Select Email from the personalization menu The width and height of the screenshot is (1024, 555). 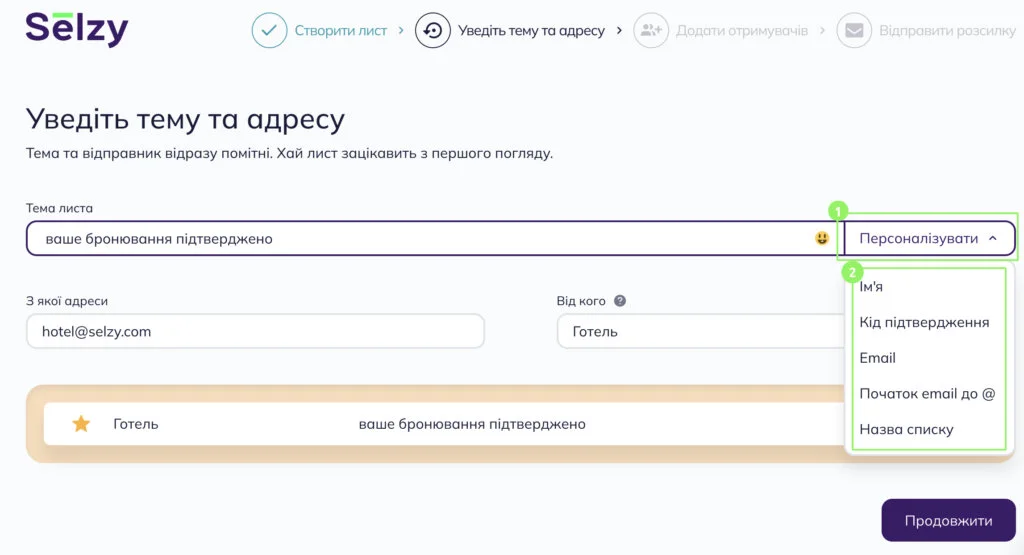pos(877,358)
